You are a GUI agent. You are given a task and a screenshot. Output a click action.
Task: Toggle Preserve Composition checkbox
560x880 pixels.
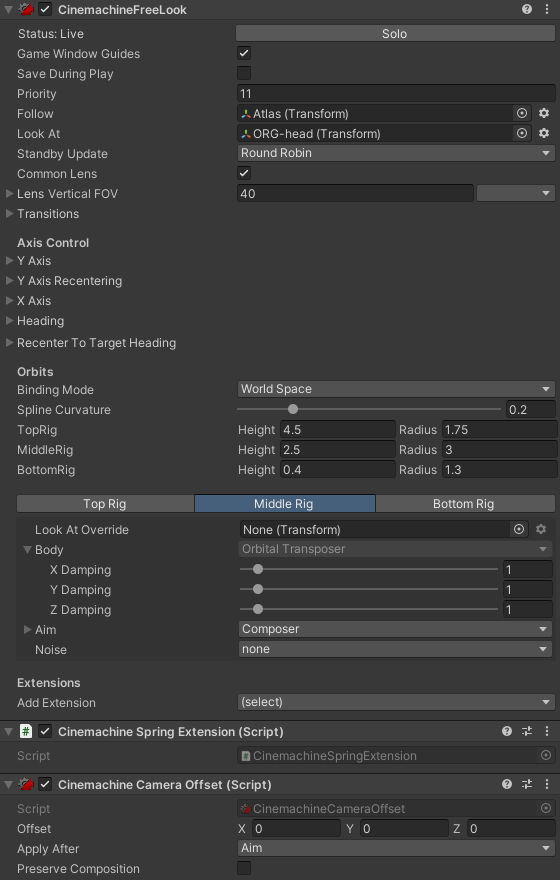pos(244,868)
